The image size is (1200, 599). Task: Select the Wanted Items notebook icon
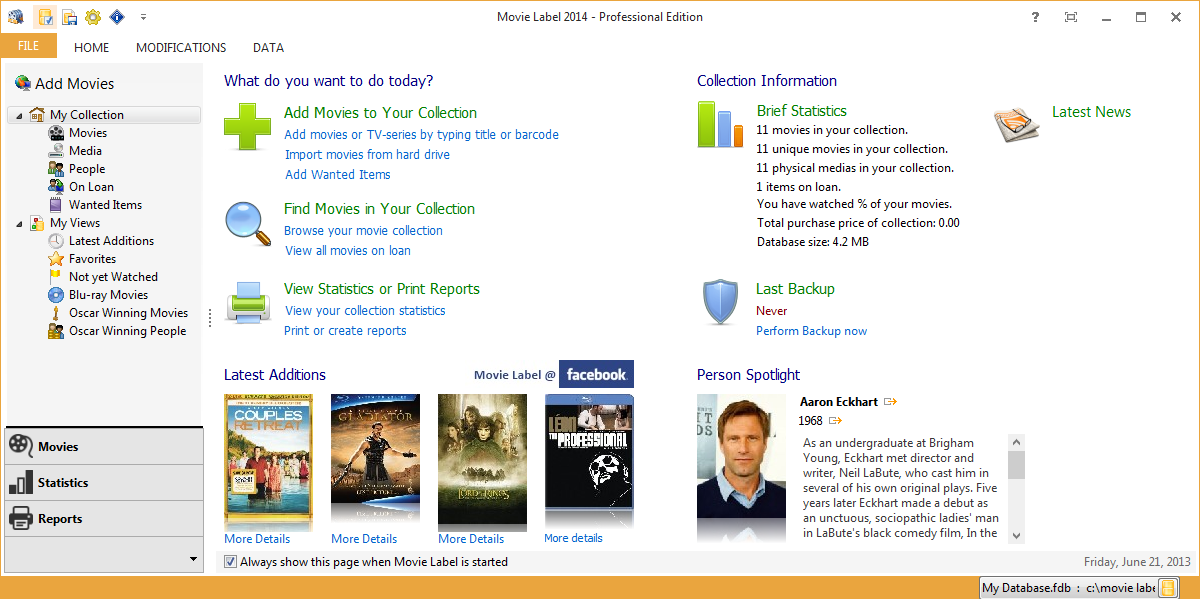click(x=56, y=205)
